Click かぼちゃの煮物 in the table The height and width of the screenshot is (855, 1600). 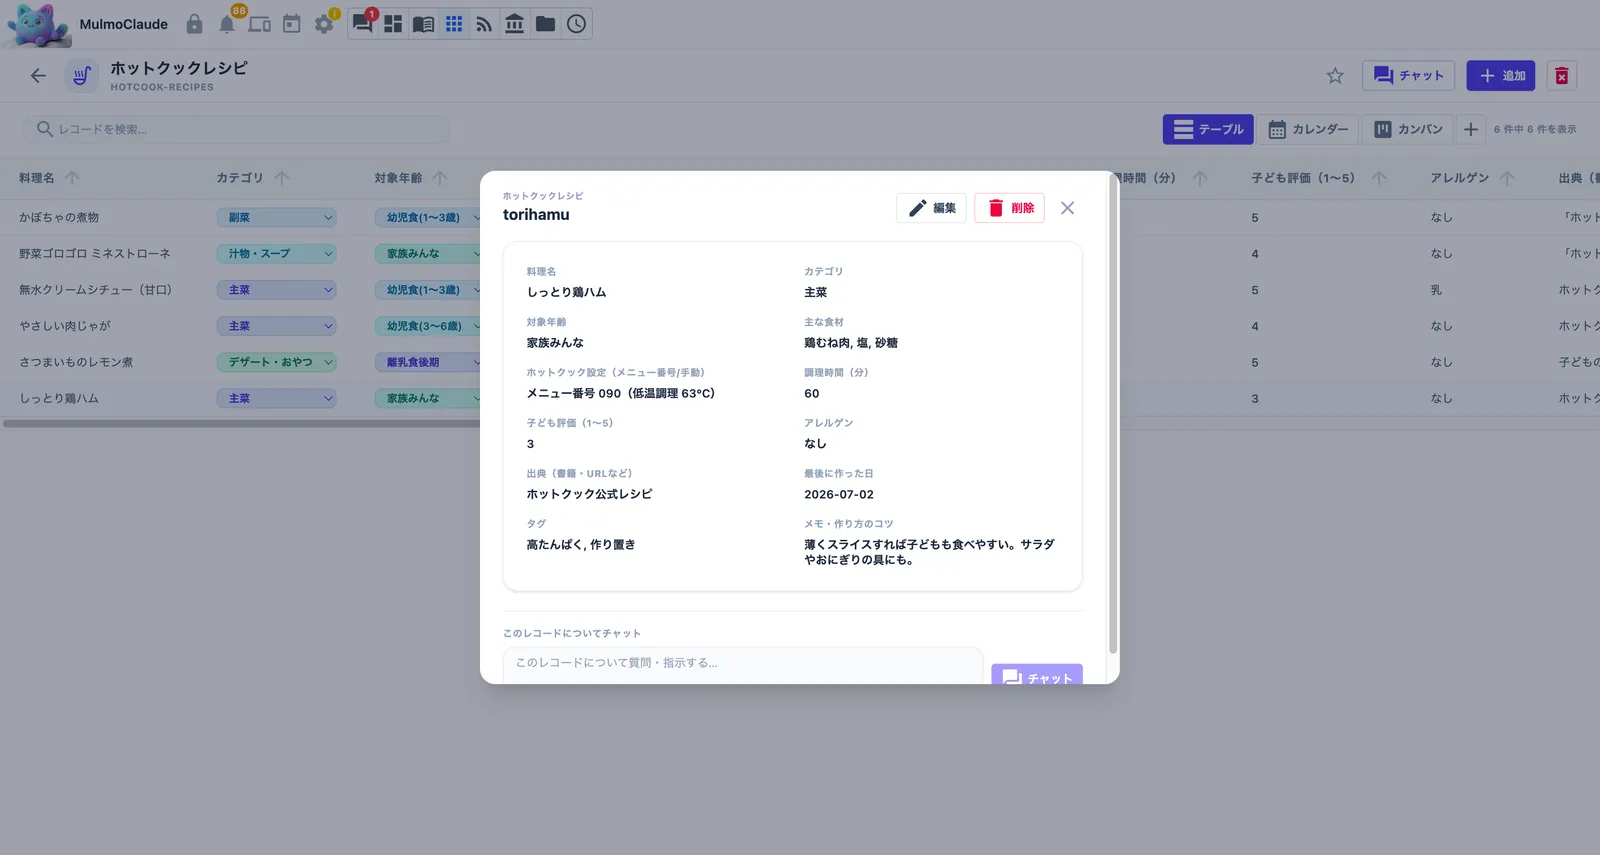click(59, 217)
